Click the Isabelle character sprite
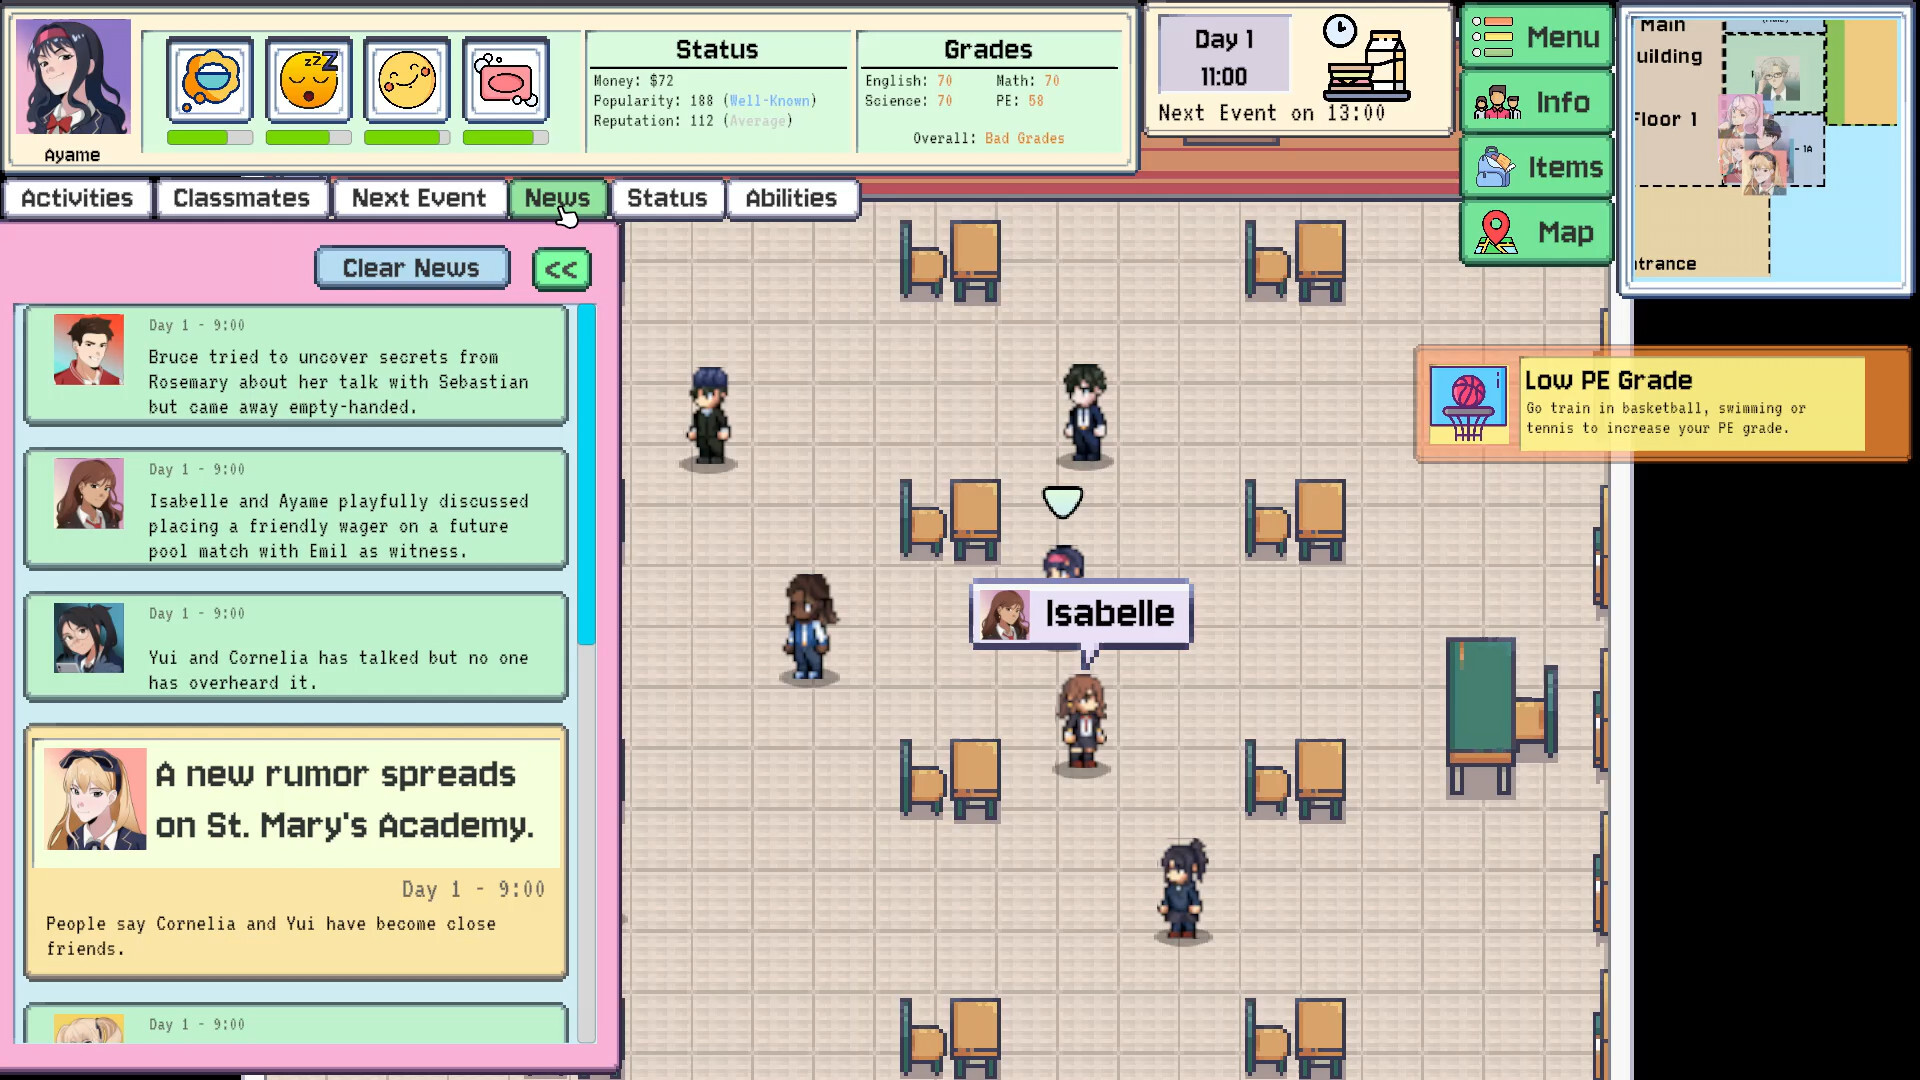 pyautogui.click(x=1082, y=723)
